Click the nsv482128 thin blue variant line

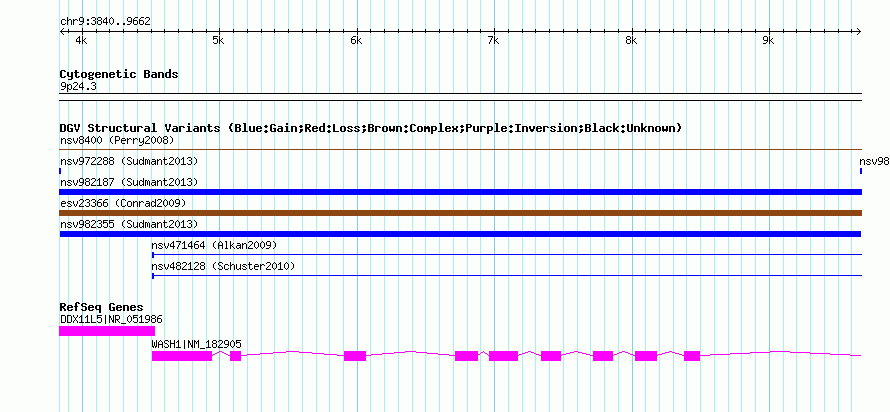tap(507, 276)
